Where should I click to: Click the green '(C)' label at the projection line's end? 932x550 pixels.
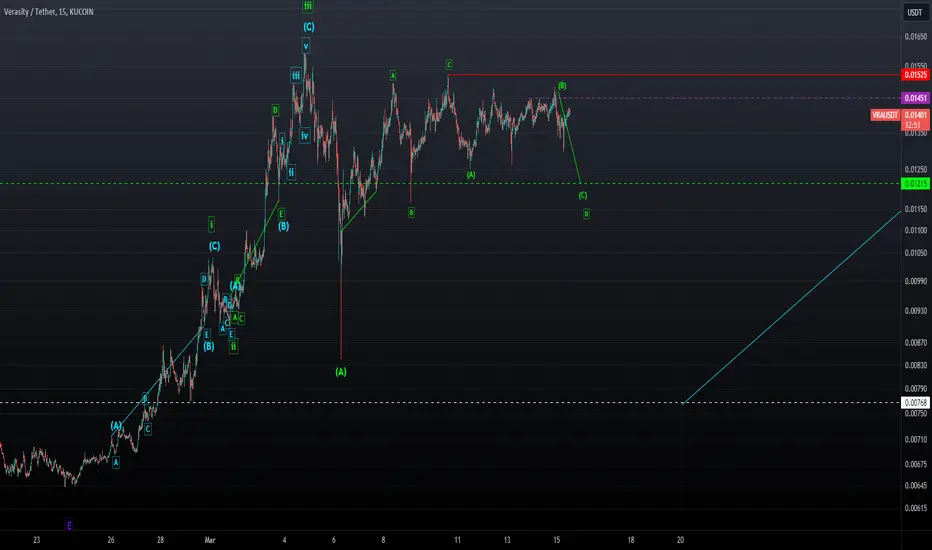(x=582, y=195)
